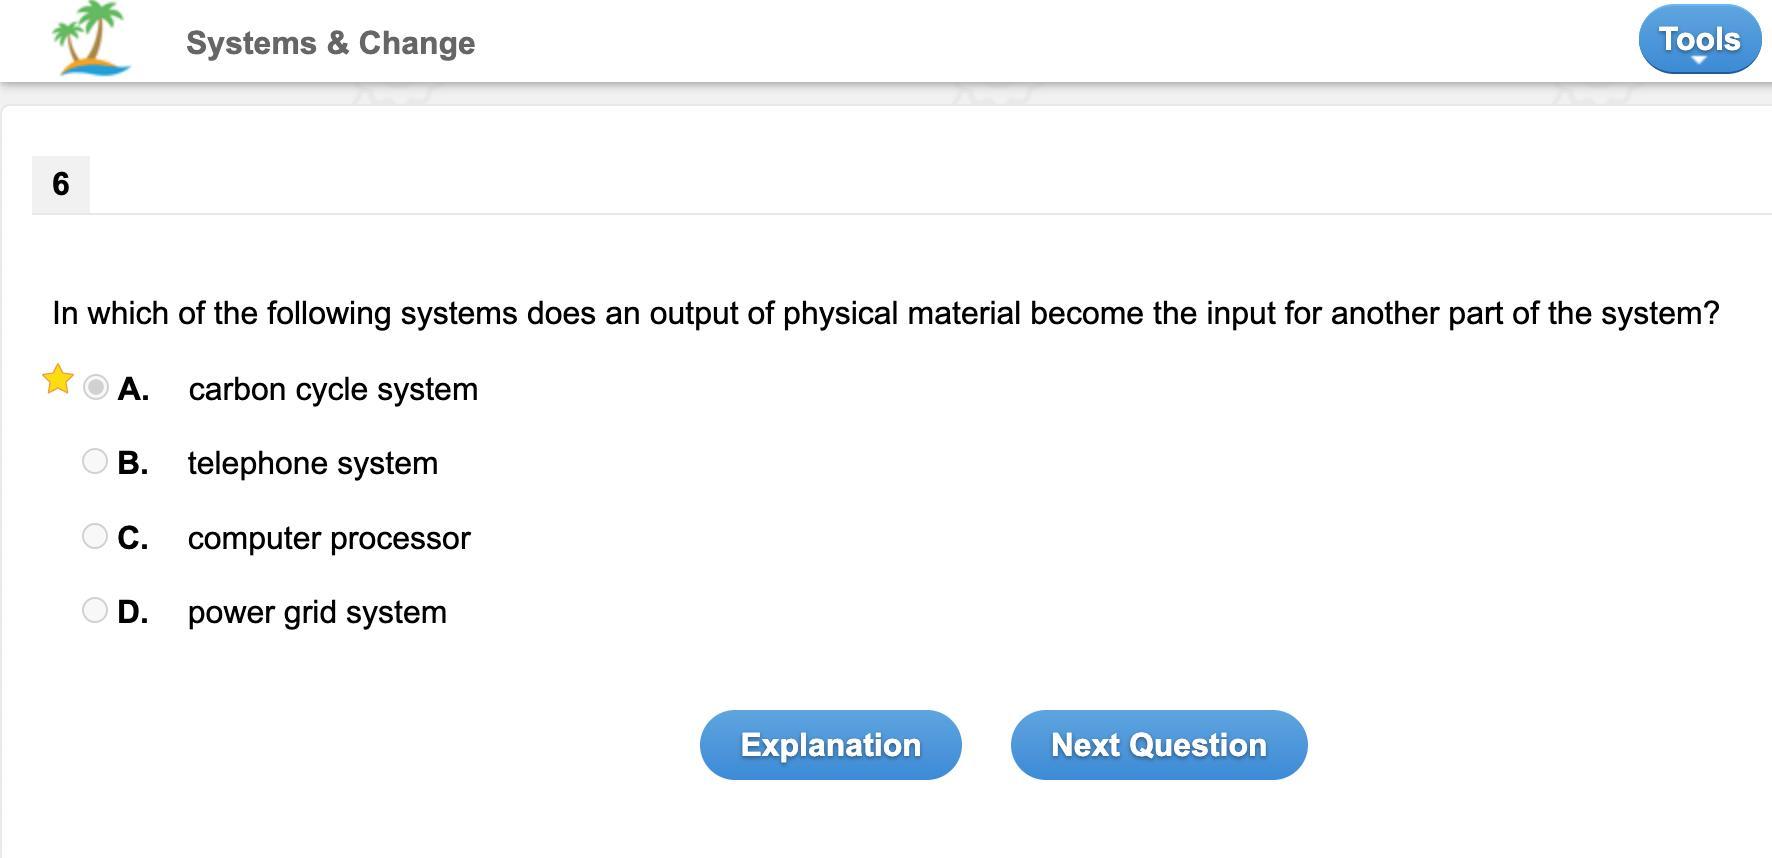Click the bold letter "B." label
1772x858 pixels.
(x=133, y=463)
